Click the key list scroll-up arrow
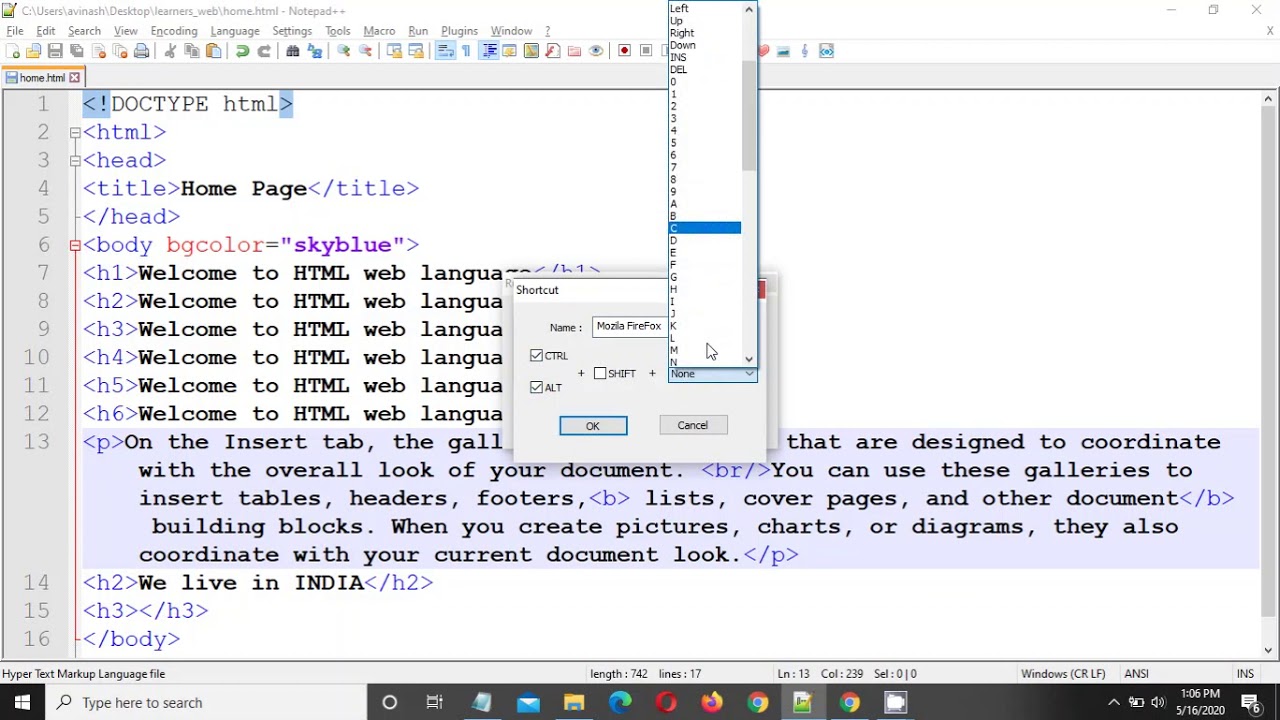 pos(749,8)
